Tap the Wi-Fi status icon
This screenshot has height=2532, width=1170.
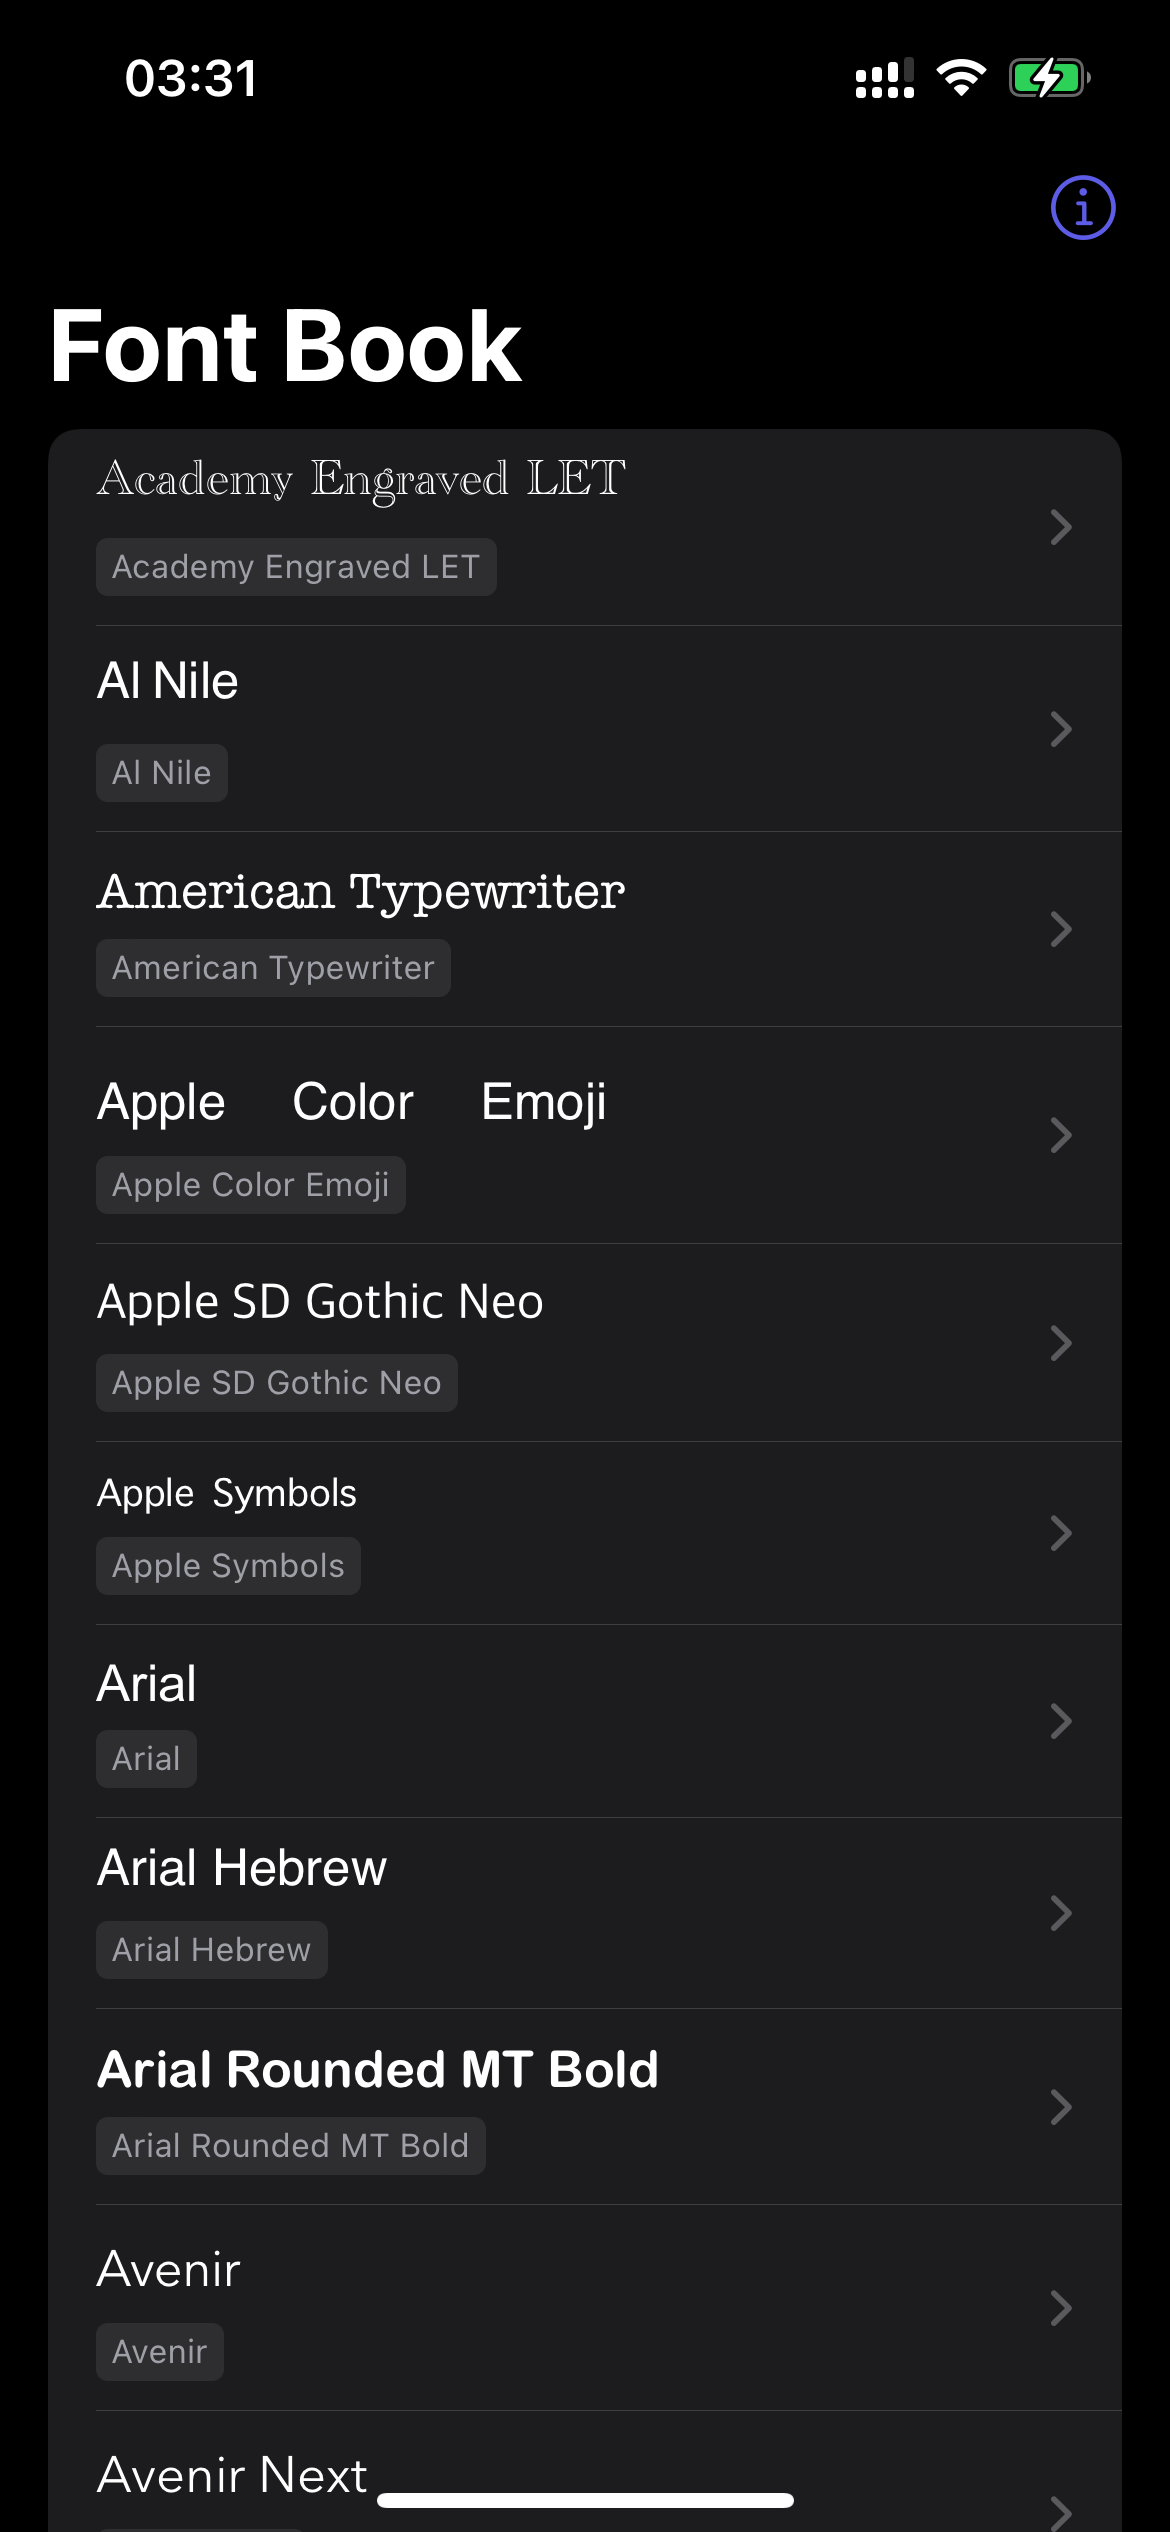(961, 78)
